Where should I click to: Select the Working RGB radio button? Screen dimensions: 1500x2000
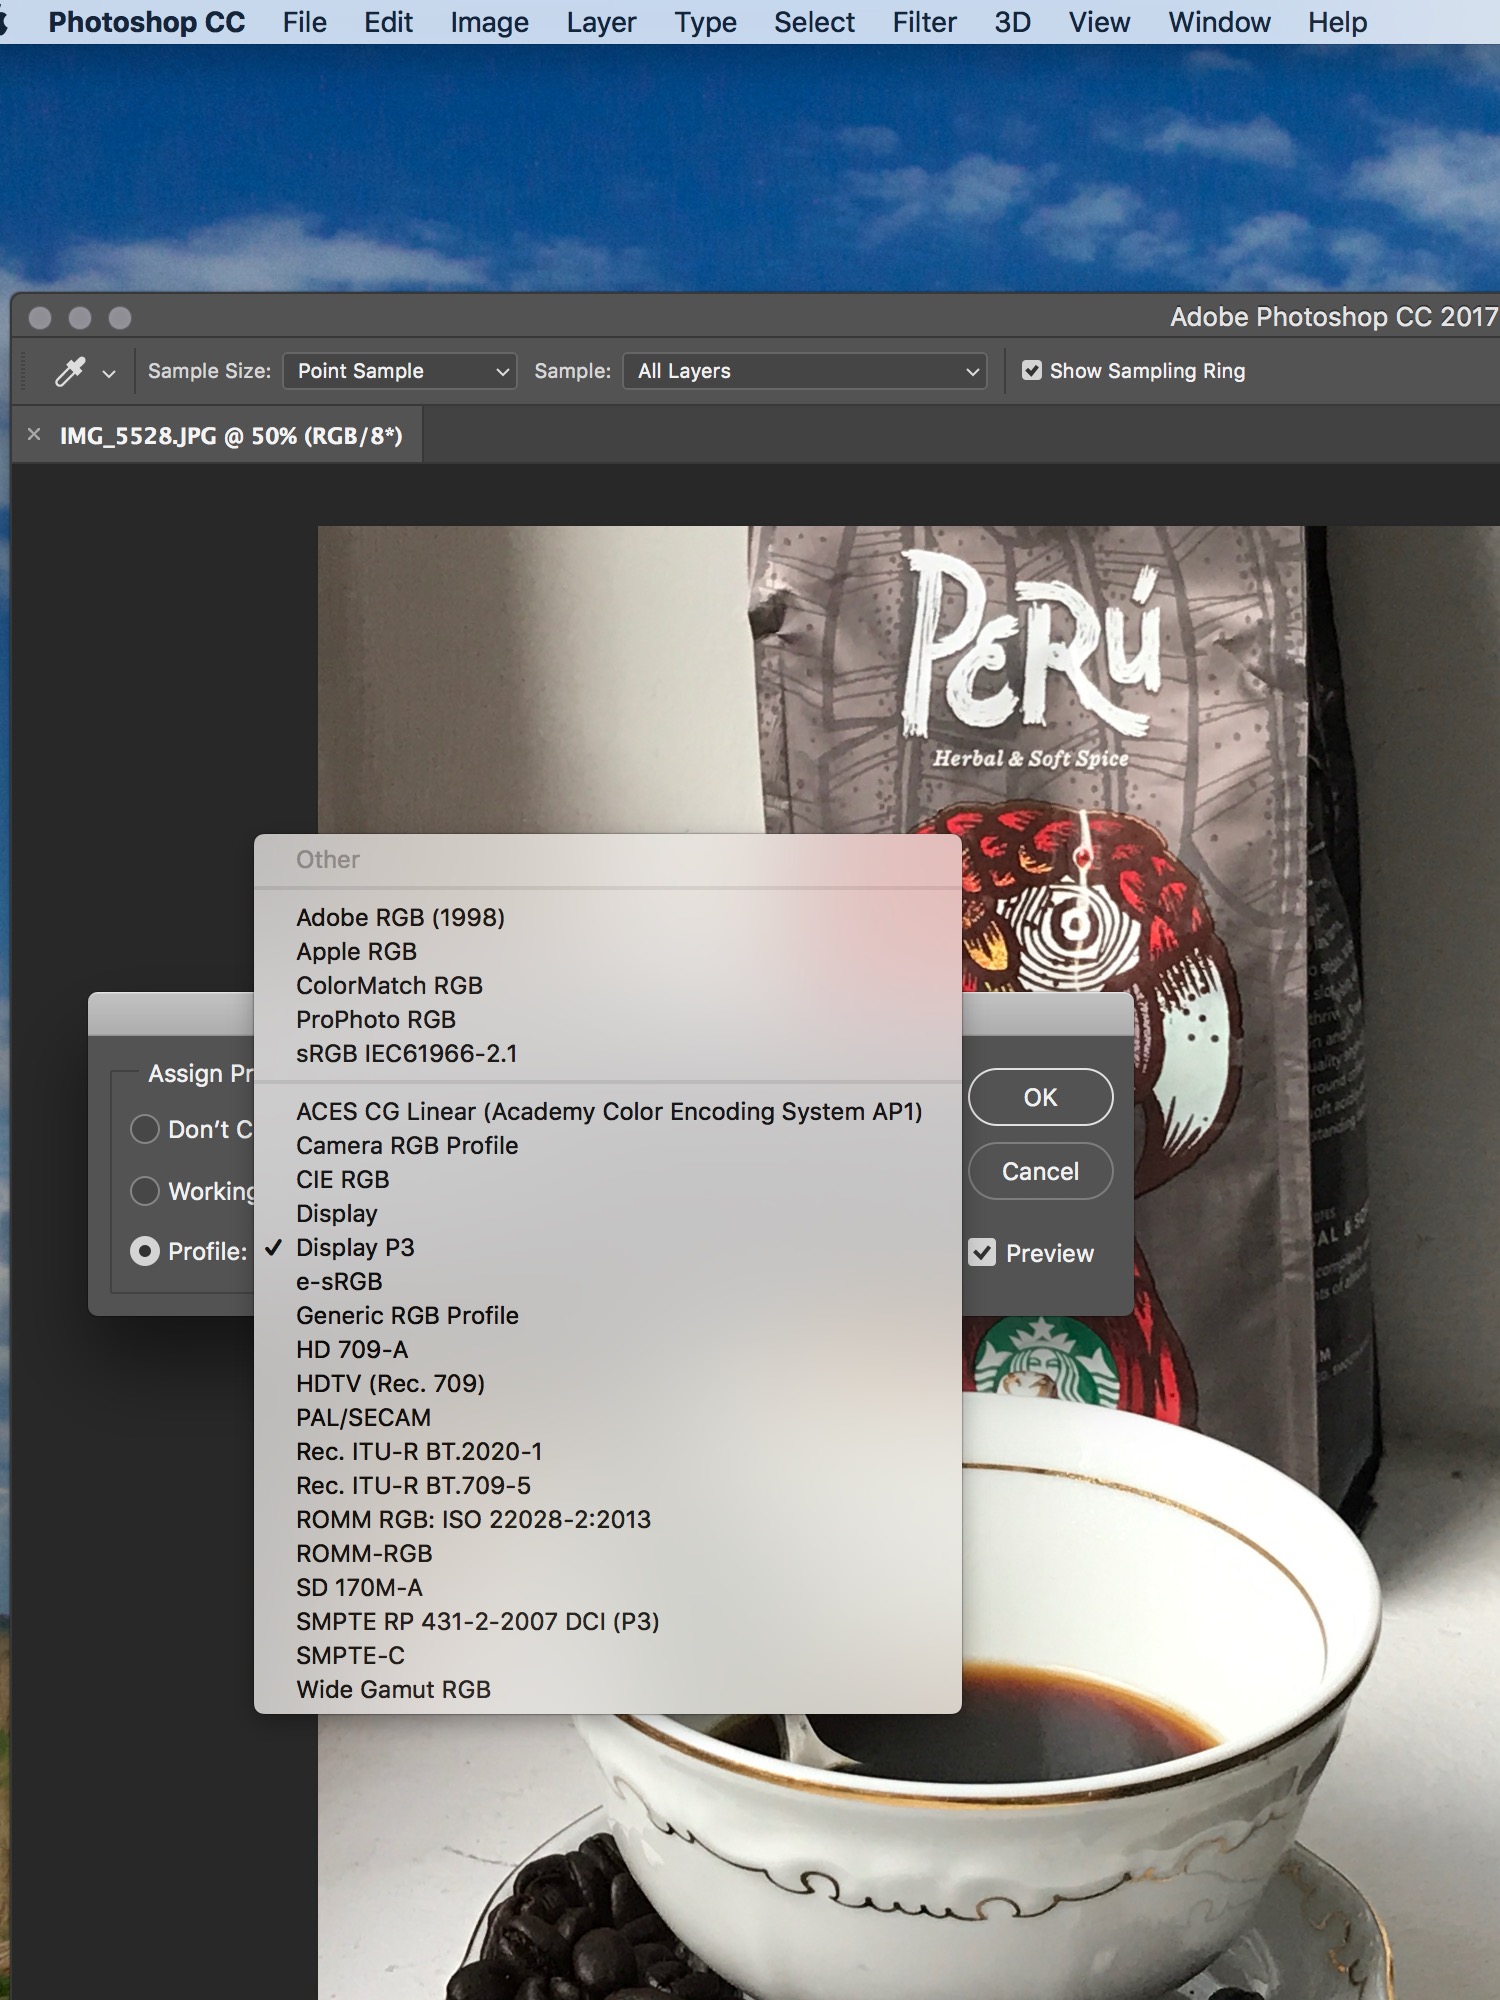(145, 1191)
